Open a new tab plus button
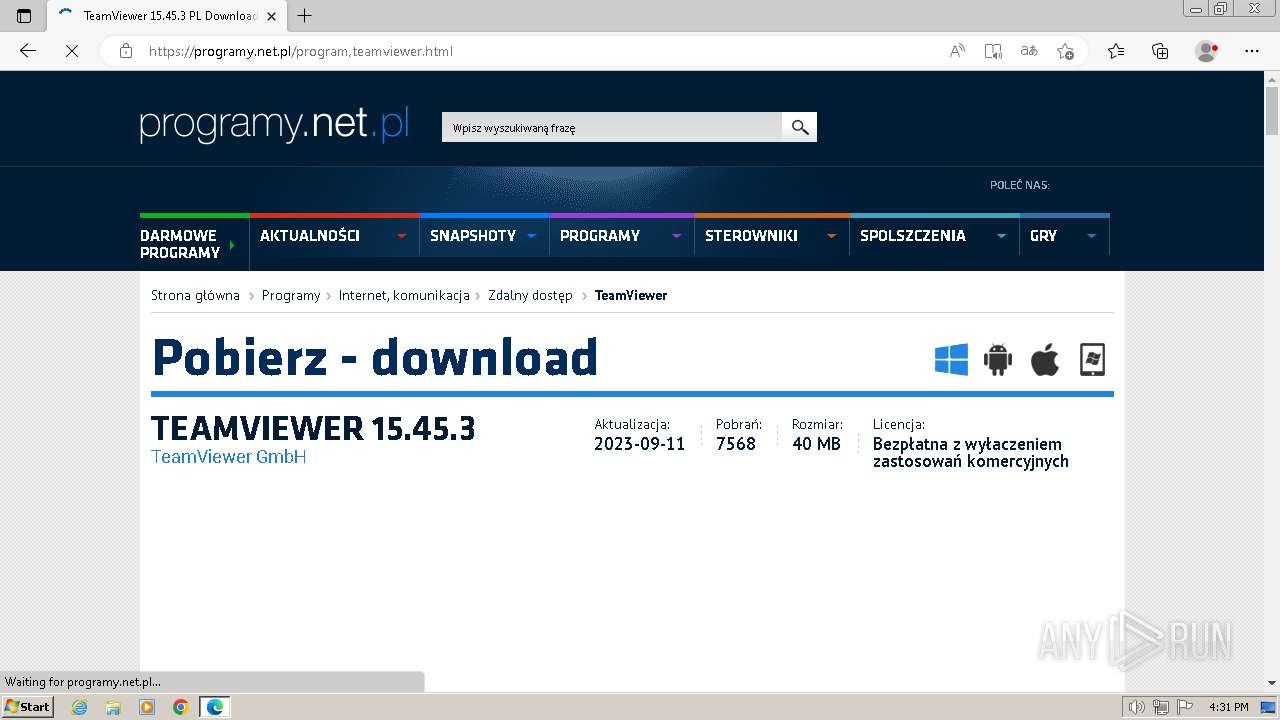The width and height of the screenshot is (1280, 720). pyautogui.click(x=305, y=16)
